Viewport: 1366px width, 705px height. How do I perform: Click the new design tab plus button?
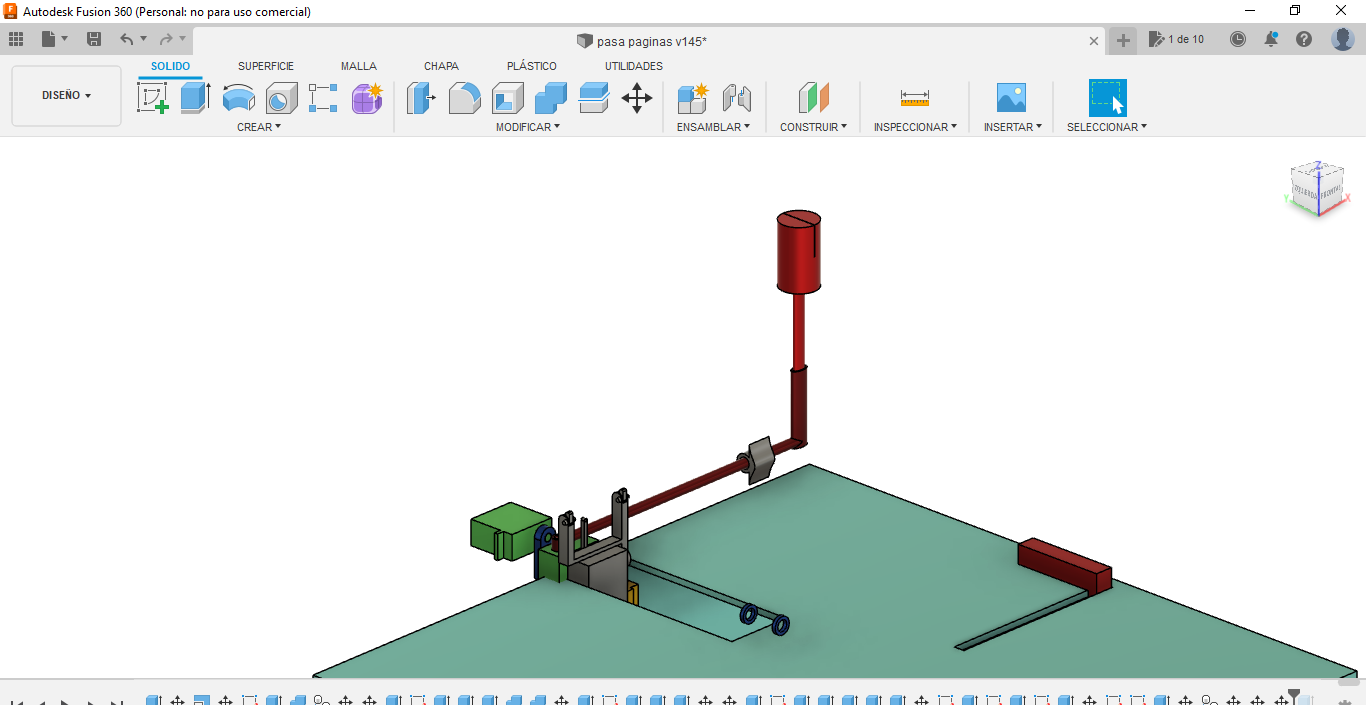pyautogui.click(x=1123, y=40)
